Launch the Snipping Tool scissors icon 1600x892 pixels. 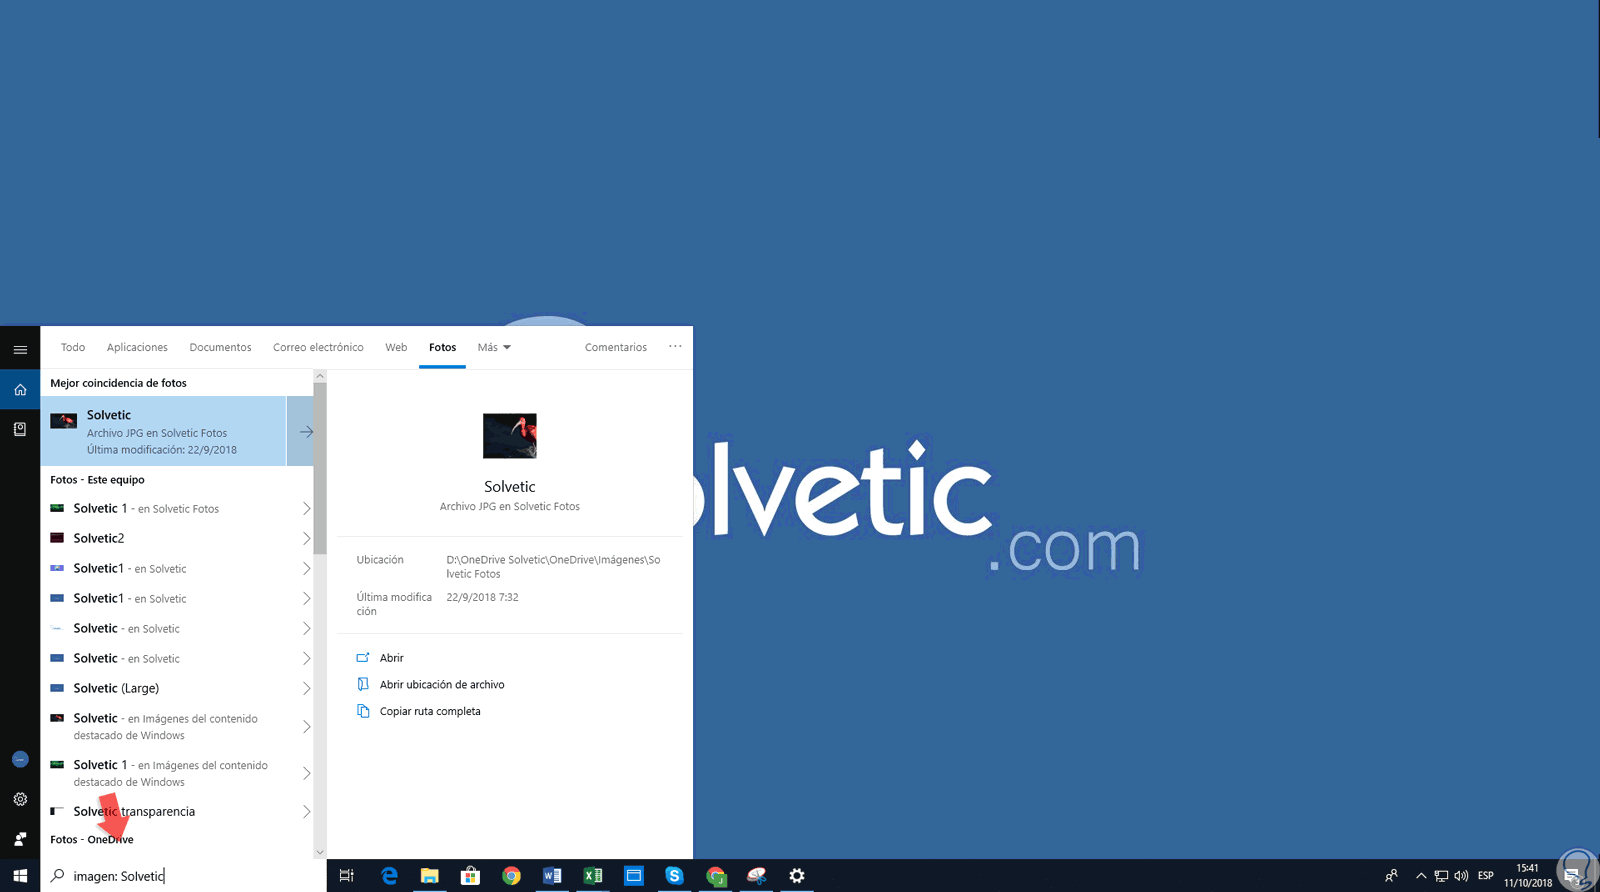point(757,876)
